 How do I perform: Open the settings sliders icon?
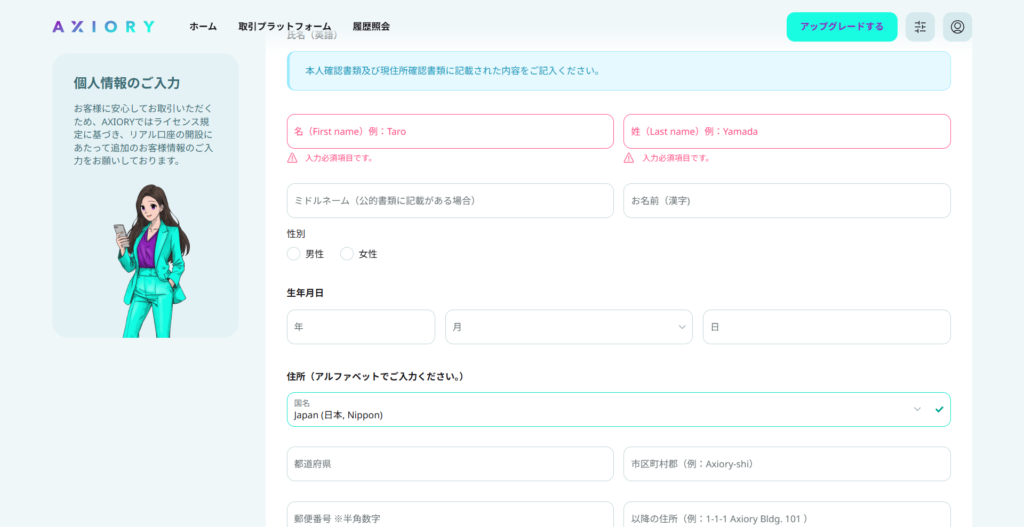[x=920, y=27]
